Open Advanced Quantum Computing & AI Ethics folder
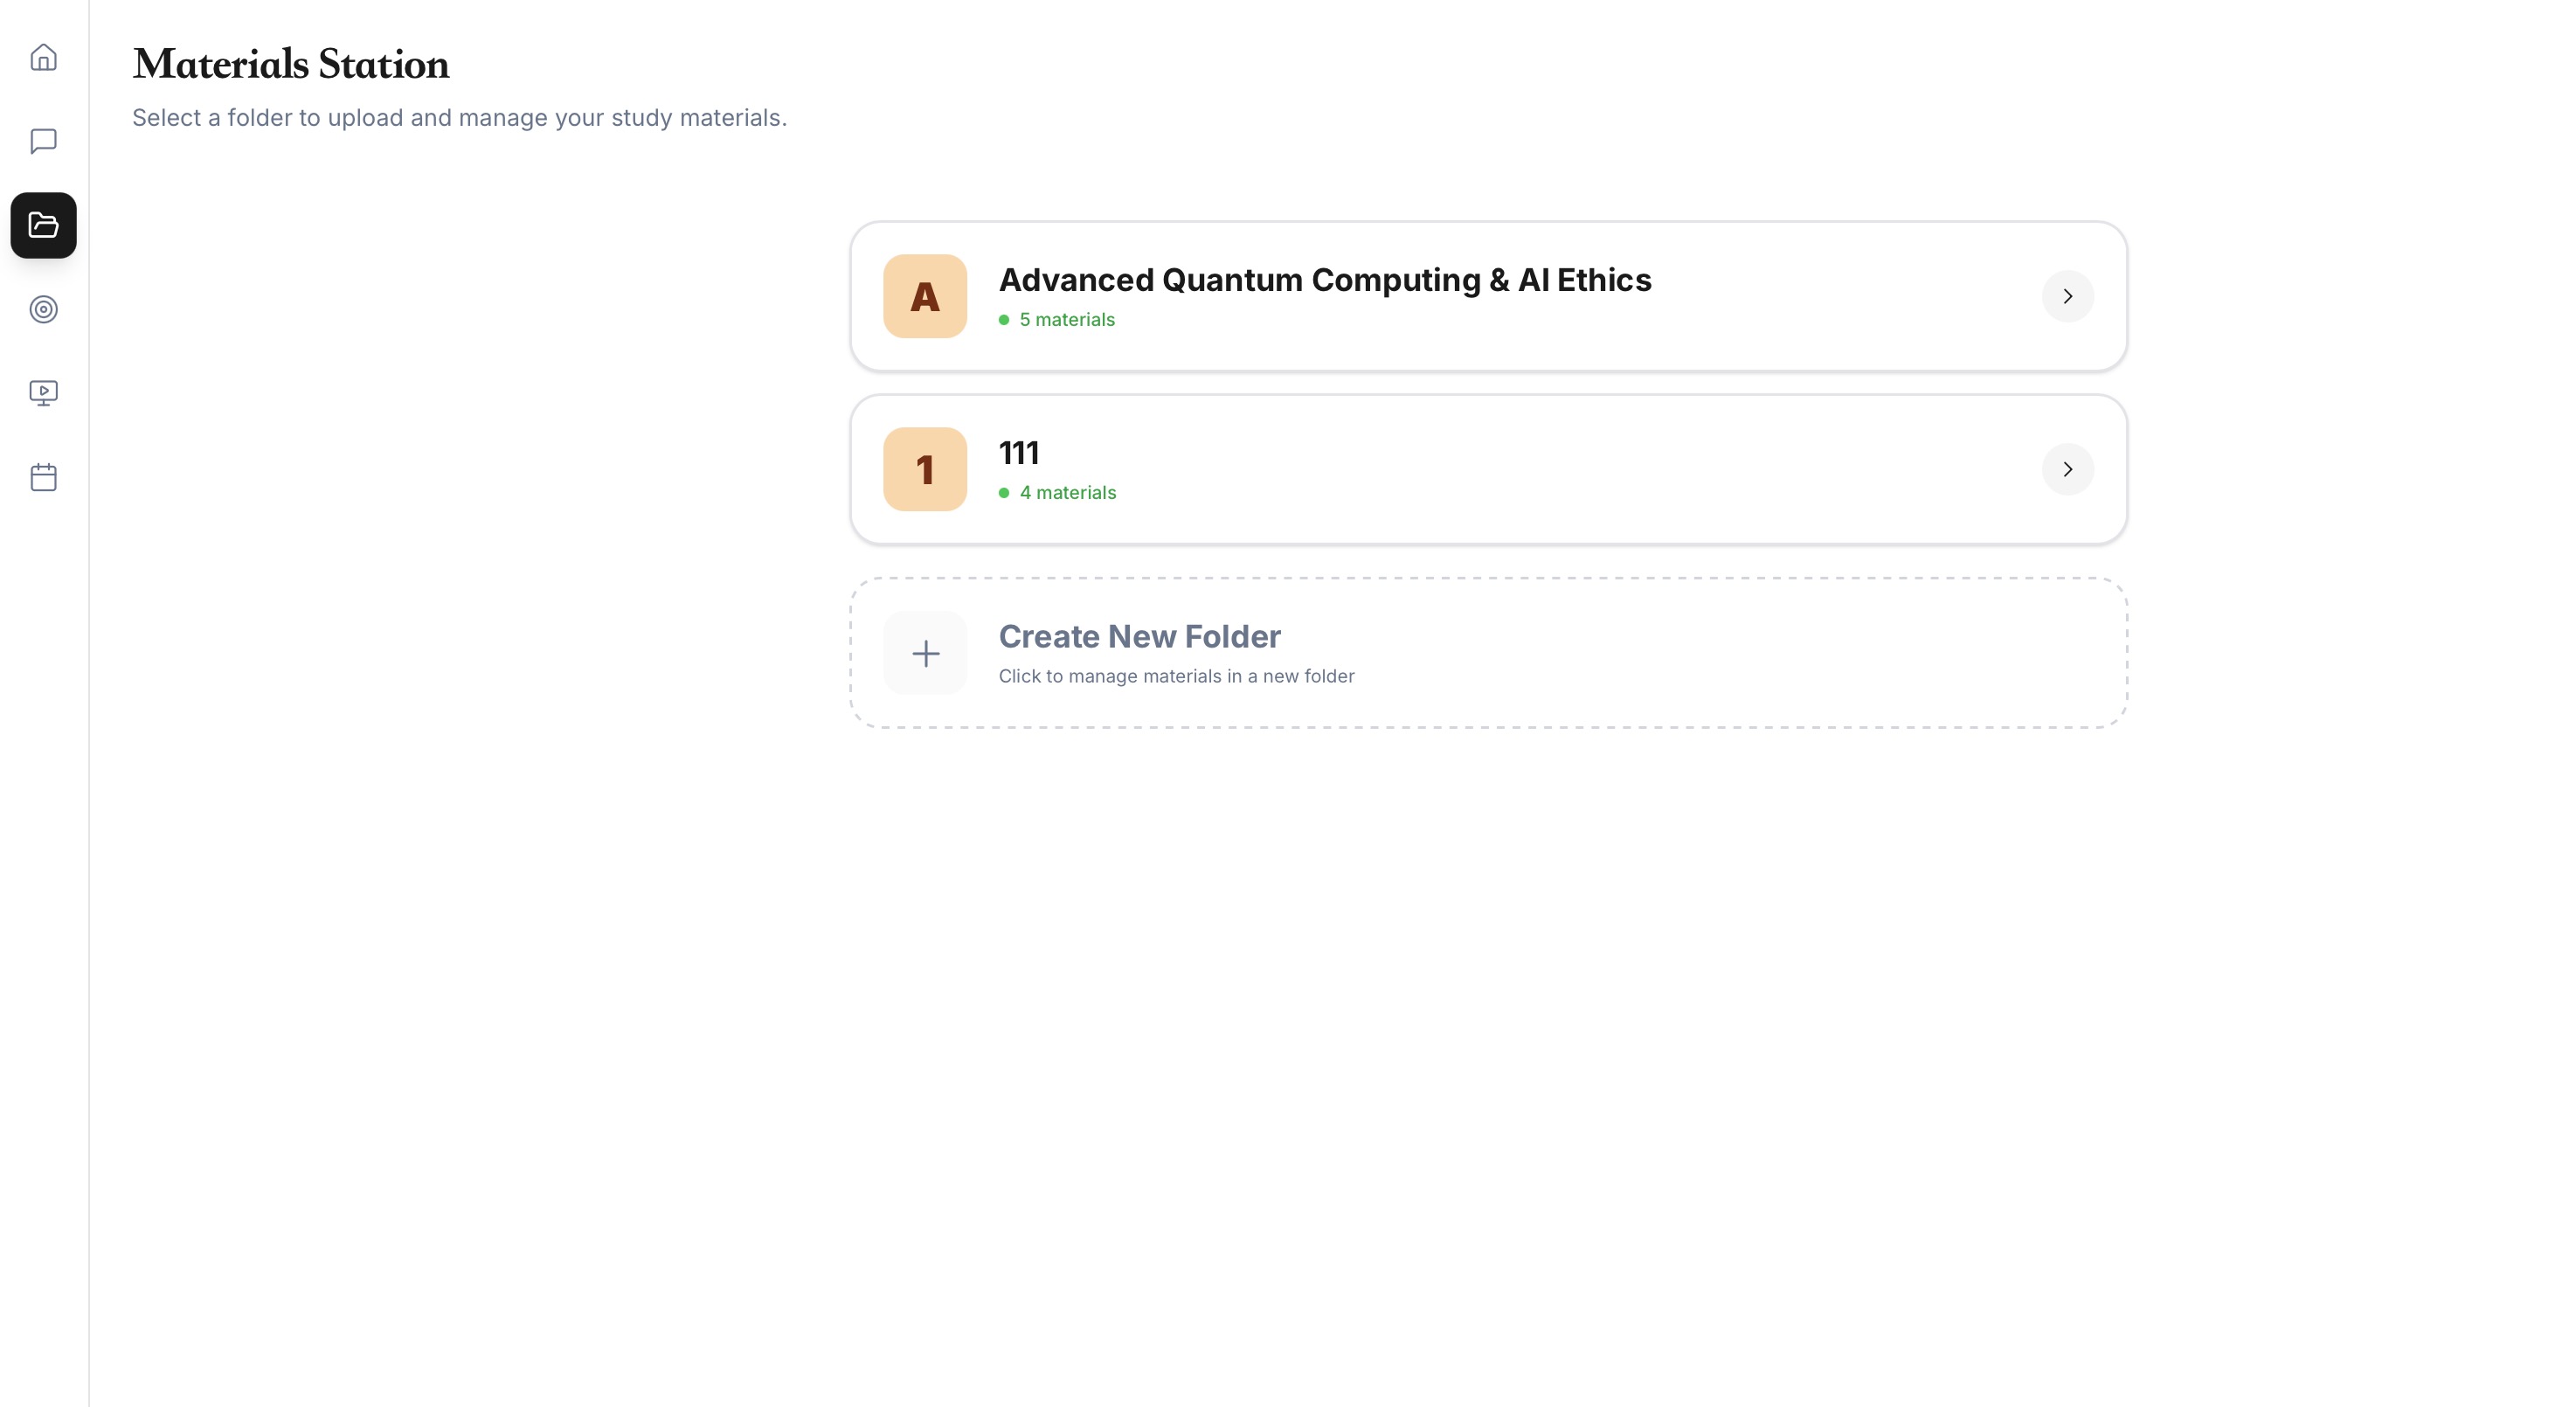Viewport: 2576px width, 1407px height. coord(1324,280)
